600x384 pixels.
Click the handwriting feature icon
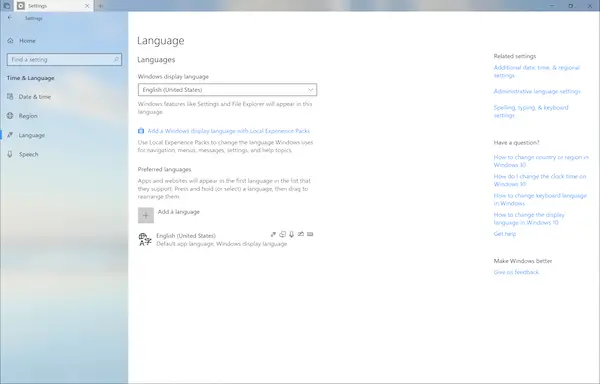point(301,234)
